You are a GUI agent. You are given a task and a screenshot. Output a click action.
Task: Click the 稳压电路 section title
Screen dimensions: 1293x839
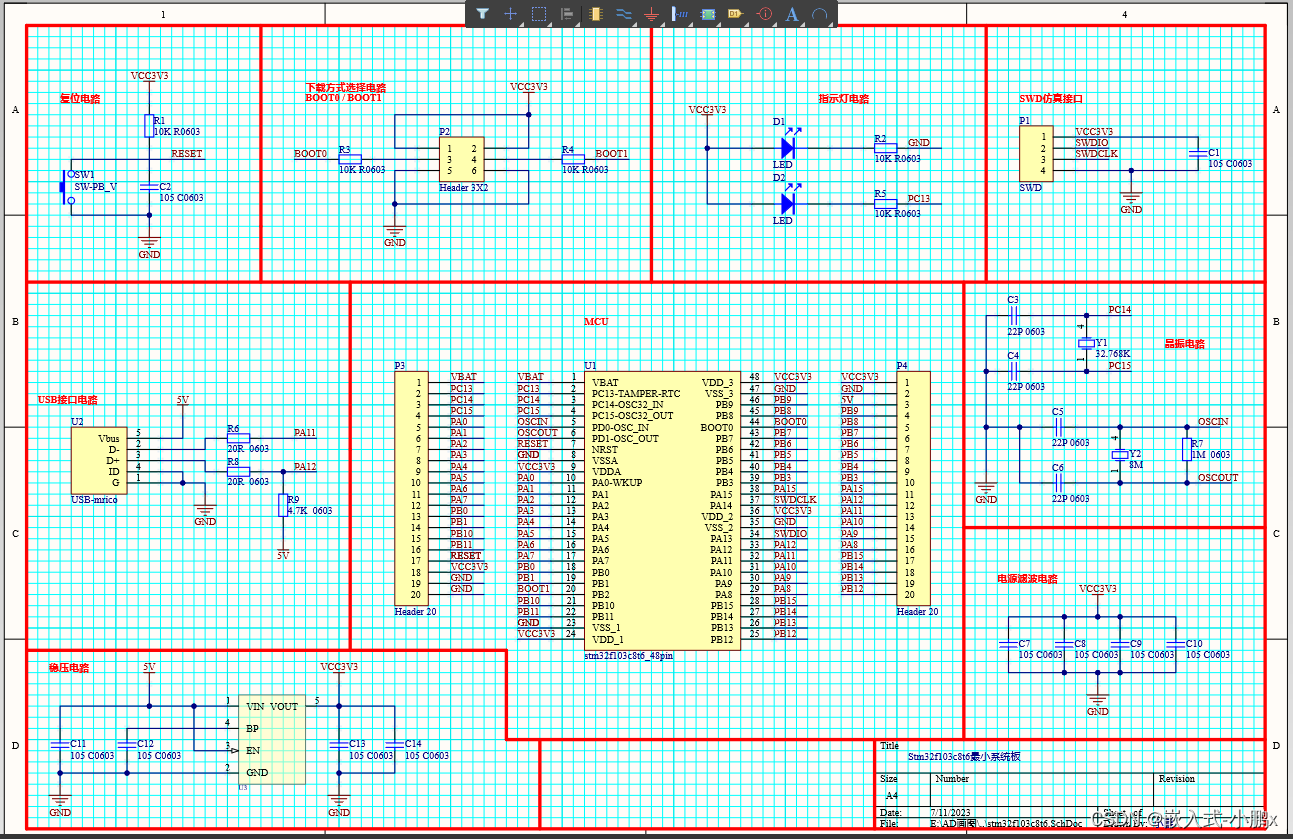(x=69, y=667)
